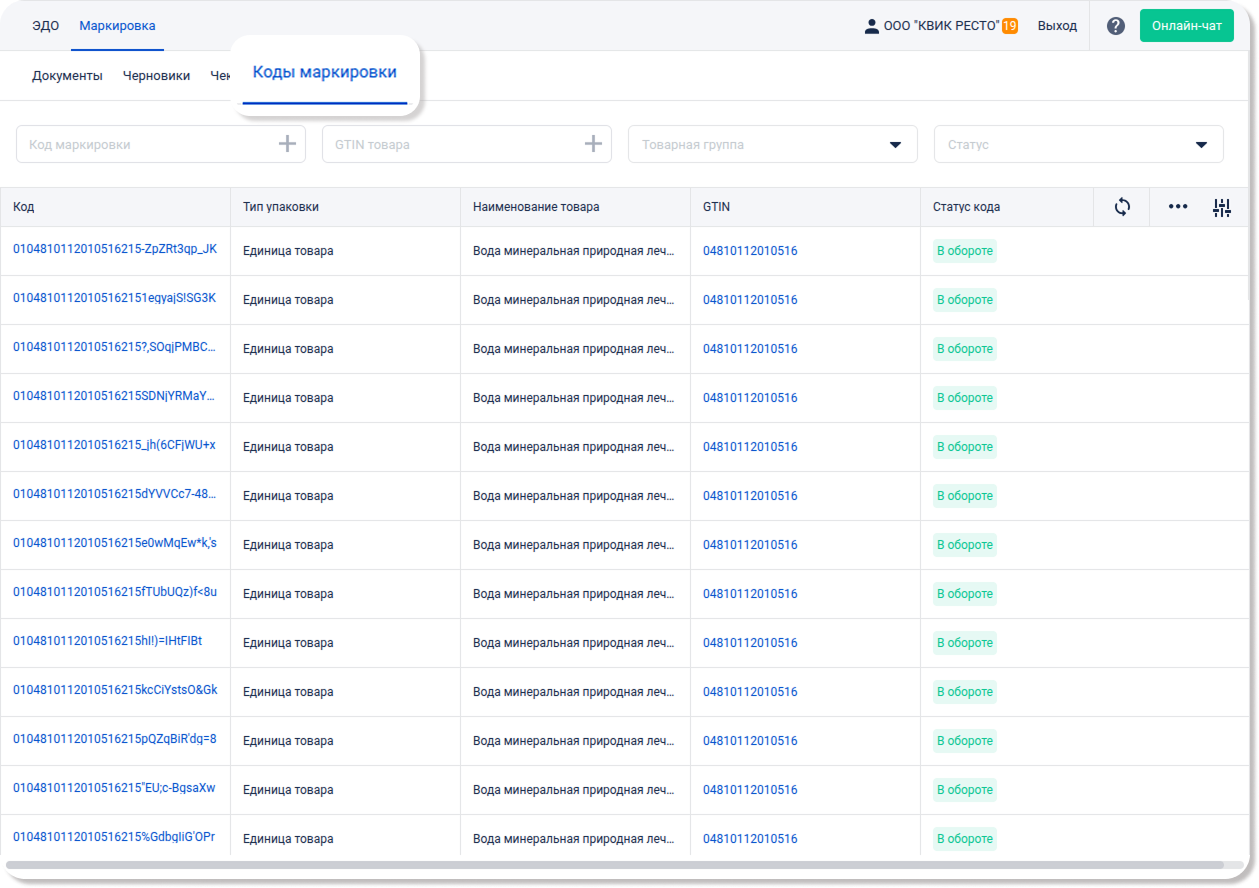This screenshot has height=888, width=1259.
Task: Open the column settings sliders icon
Action: [x=1221, y=207]
